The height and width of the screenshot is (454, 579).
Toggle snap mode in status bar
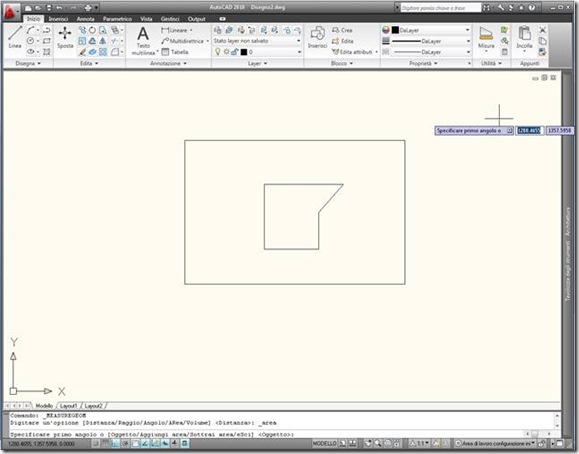(x=96, y=443)
